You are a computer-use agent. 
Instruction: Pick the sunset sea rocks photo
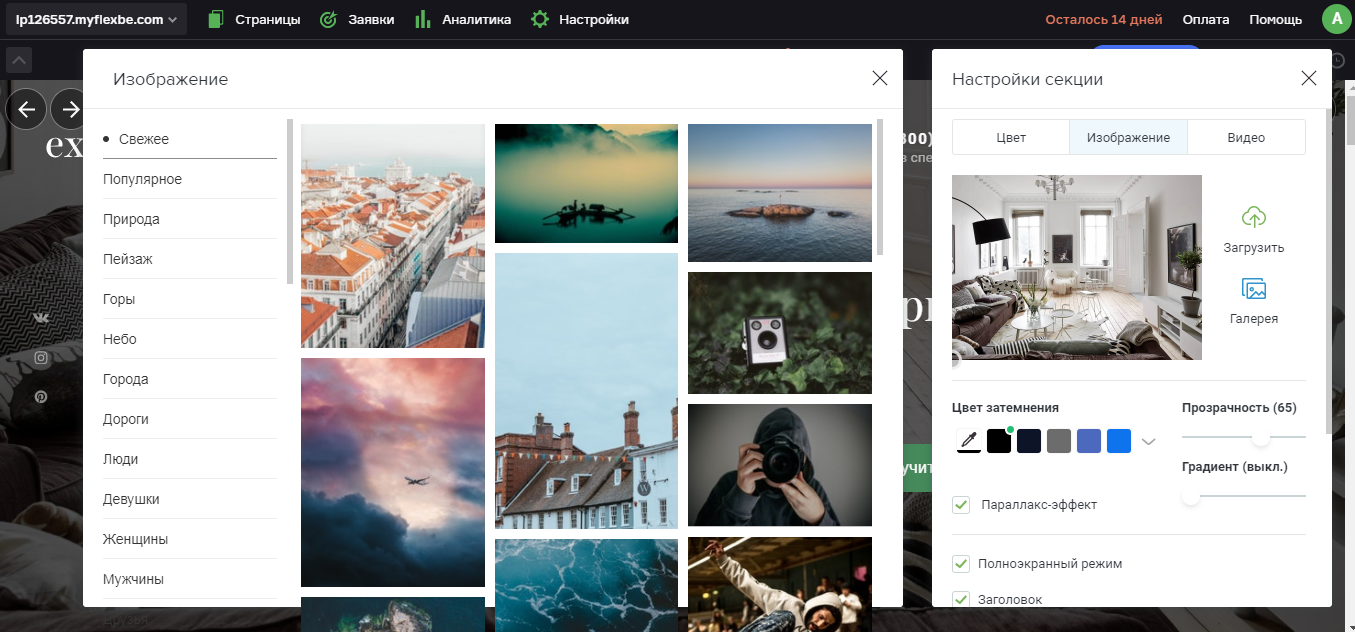point(780,193)
